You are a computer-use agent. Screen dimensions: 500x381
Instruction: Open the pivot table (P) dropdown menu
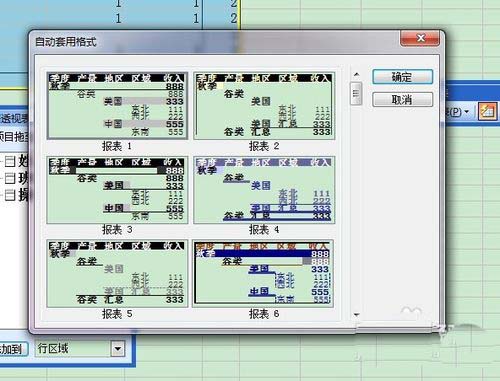[x=458, y=112]
